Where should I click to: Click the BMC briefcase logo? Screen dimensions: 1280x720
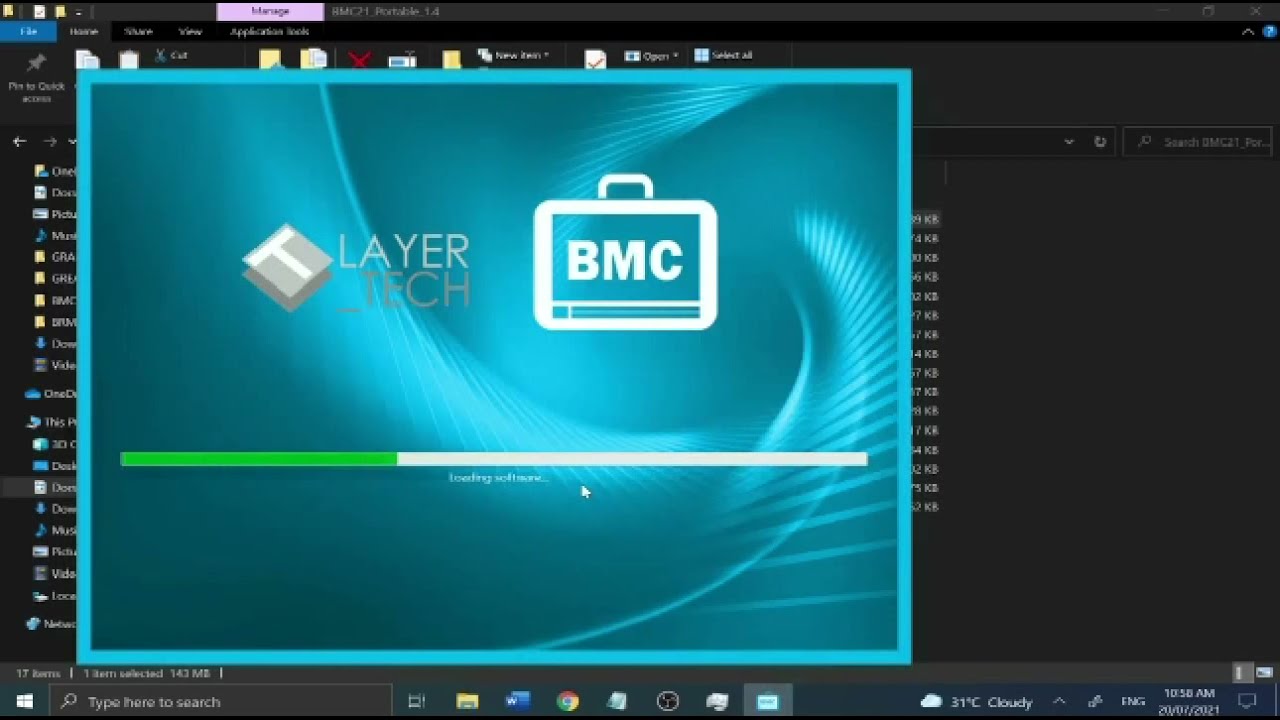(x=625, y=252)
